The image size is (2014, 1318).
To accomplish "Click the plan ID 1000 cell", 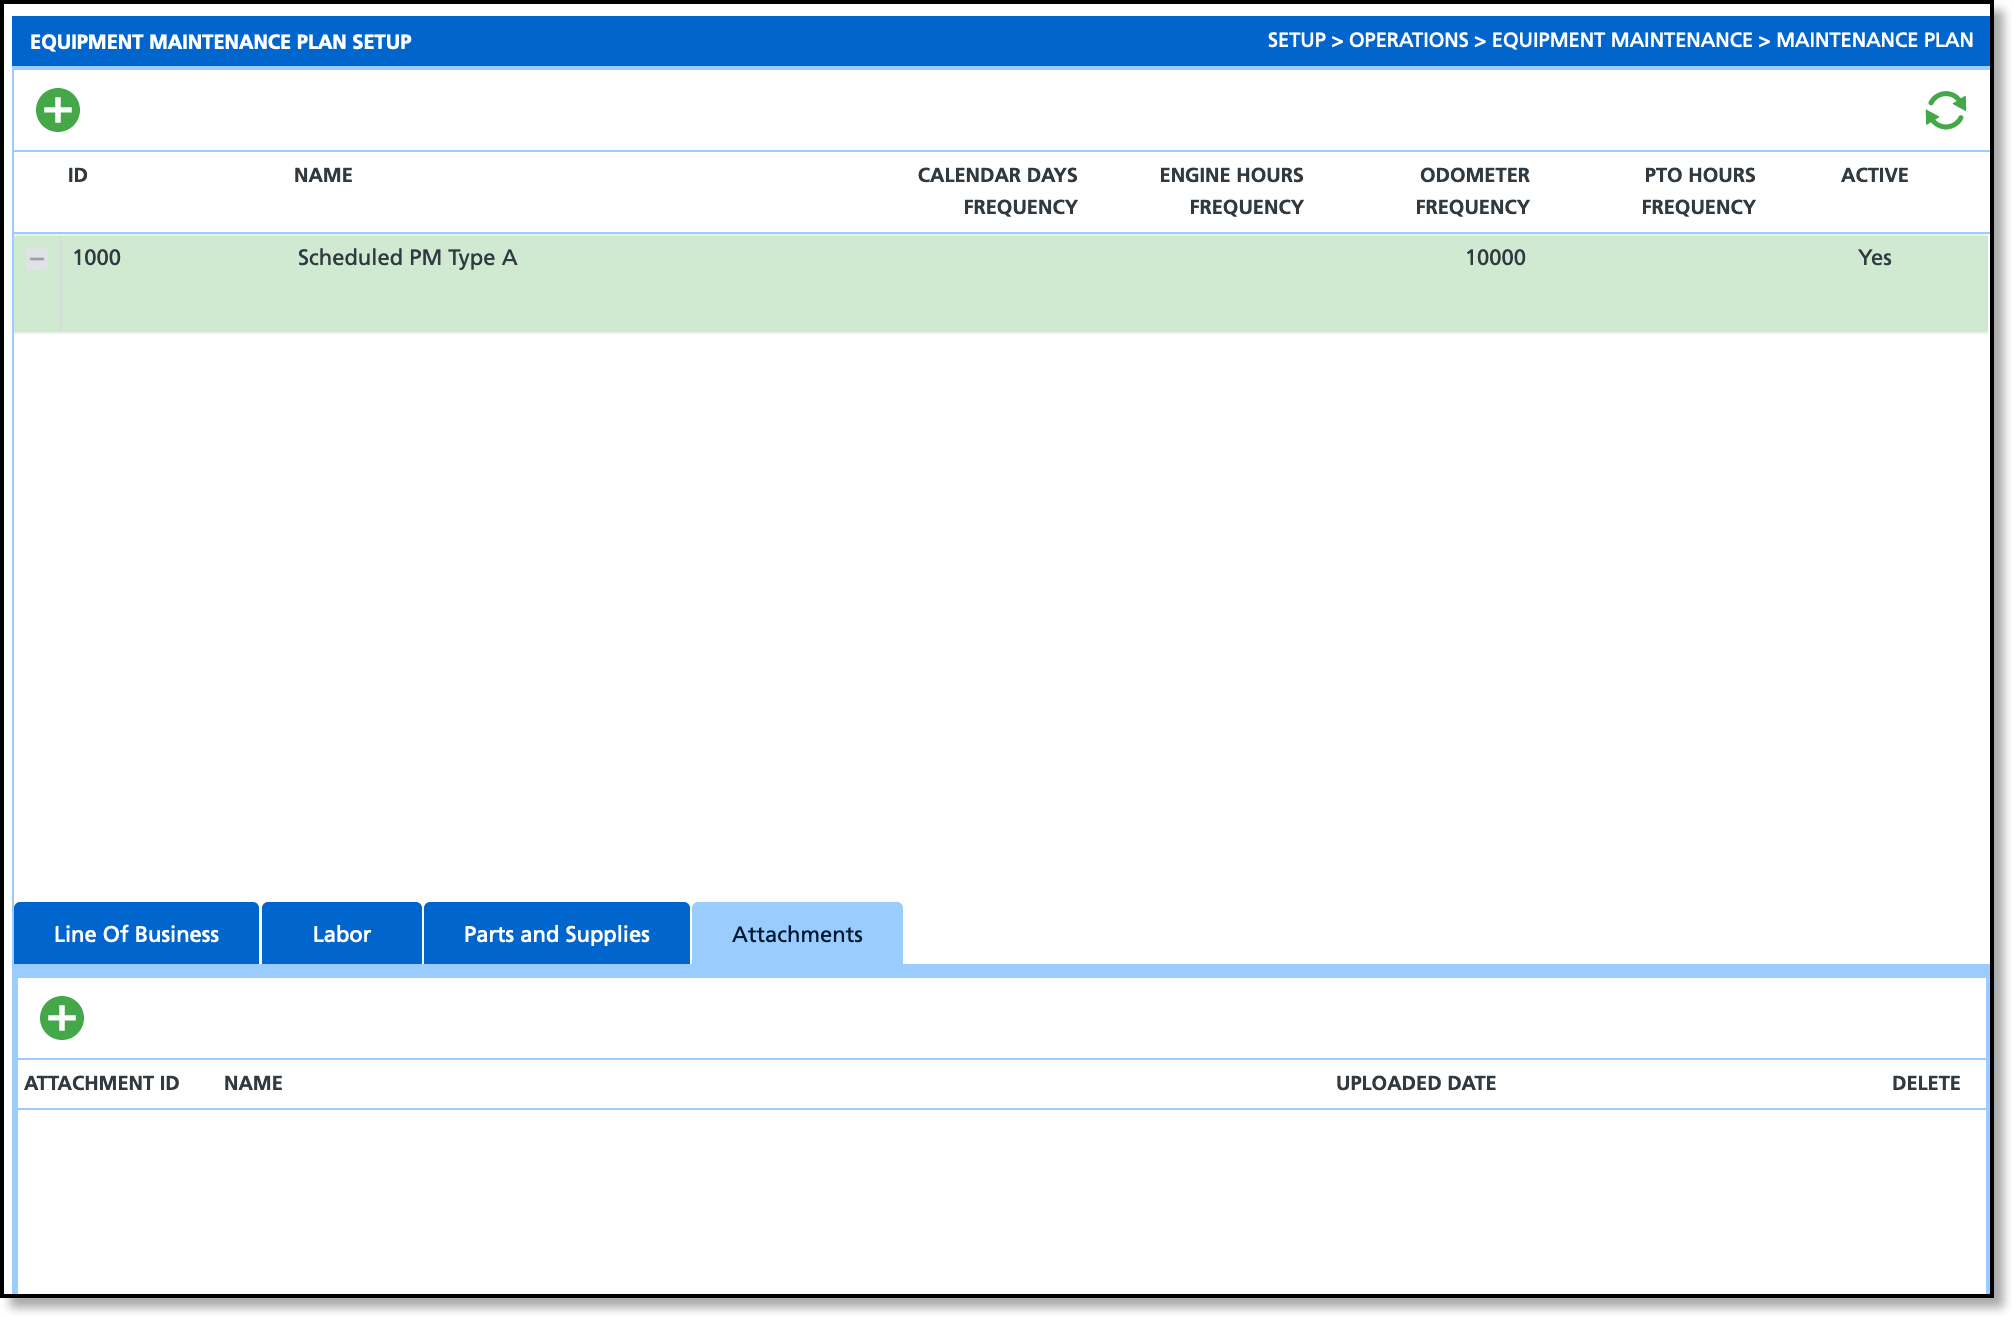I will [x=97, y=258].
